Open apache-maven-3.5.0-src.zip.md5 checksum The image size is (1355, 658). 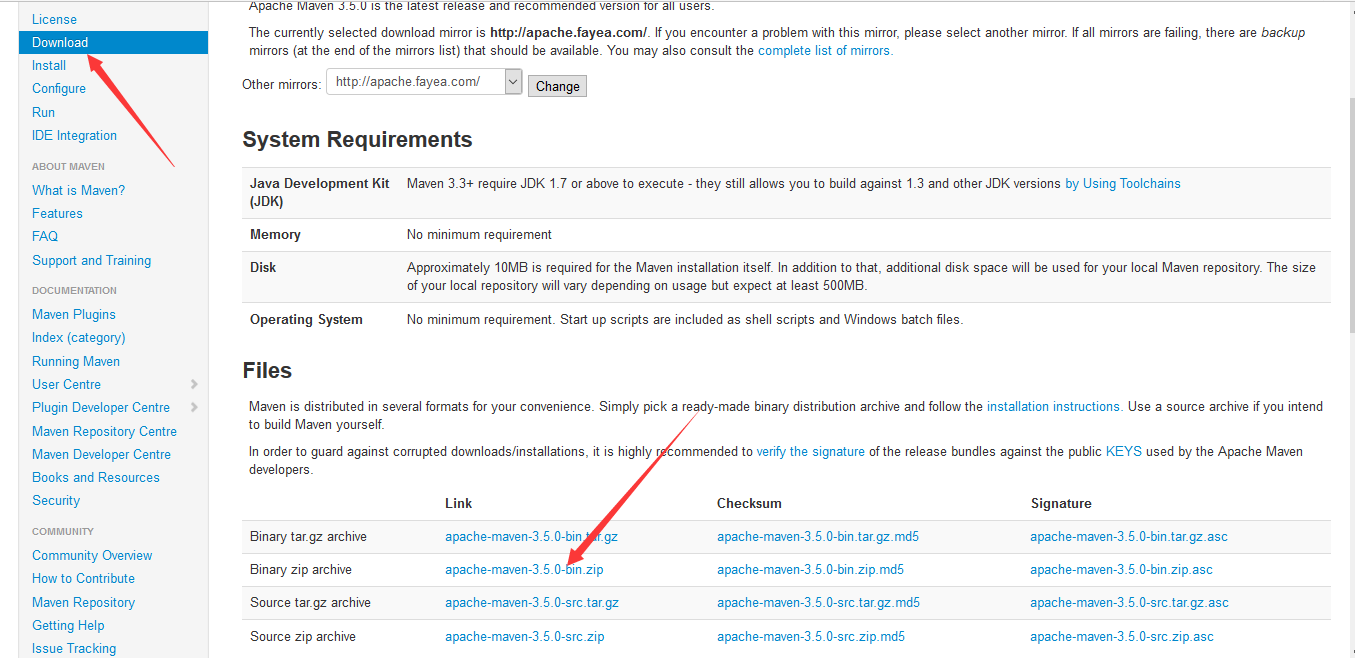click(x=811, y=636)
